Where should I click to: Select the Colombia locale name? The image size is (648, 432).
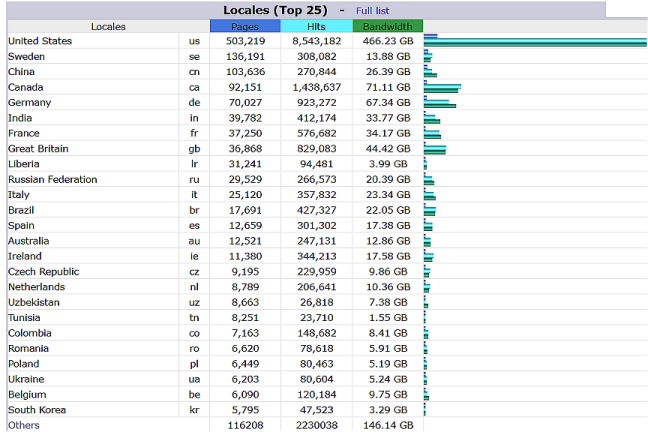(30, 333)
